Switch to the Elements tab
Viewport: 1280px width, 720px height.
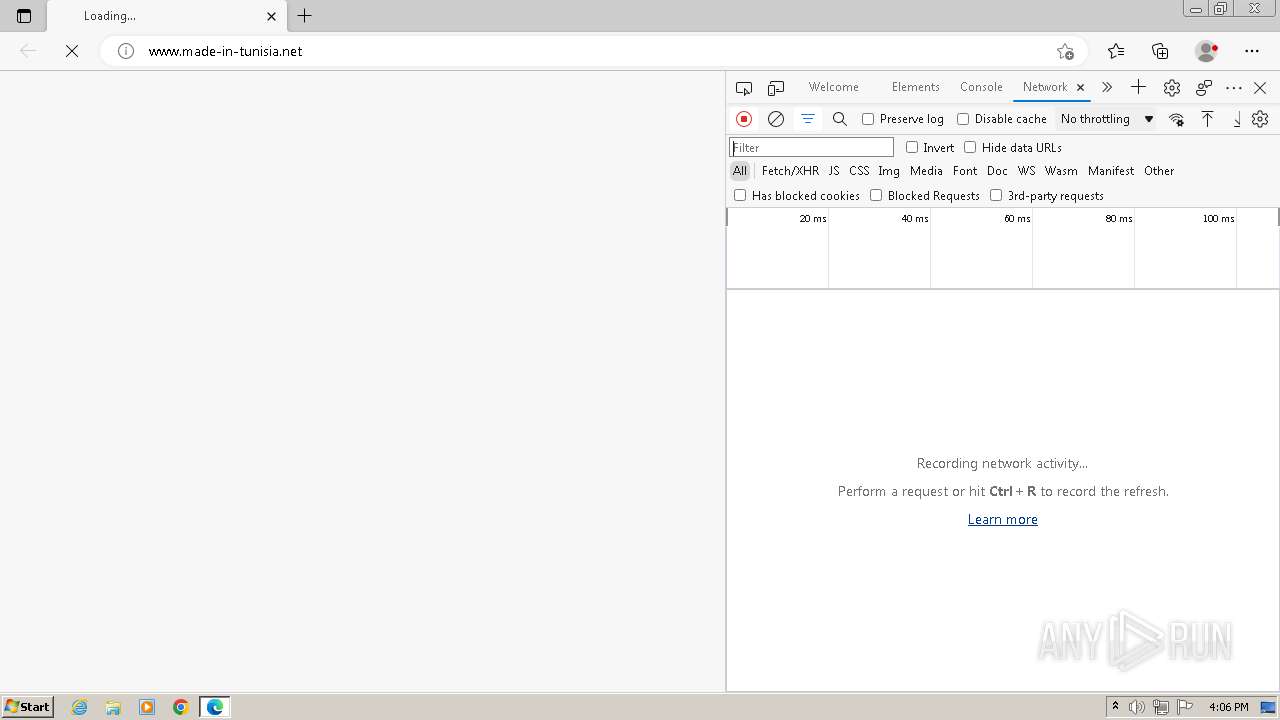pos(915,87)
